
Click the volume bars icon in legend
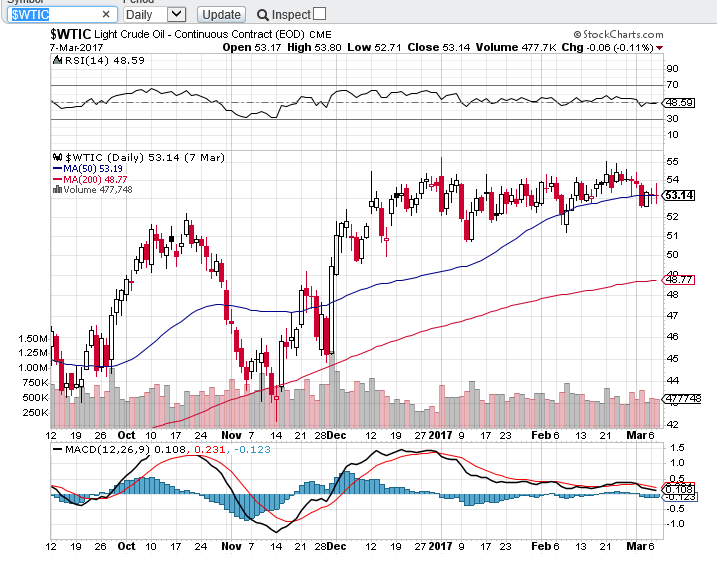57,189
